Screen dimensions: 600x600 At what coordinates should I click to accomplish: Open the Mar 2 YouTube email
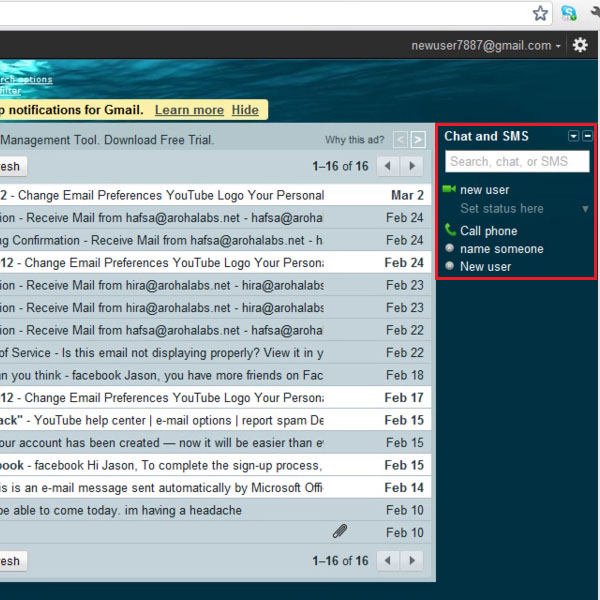coord(215,195)
